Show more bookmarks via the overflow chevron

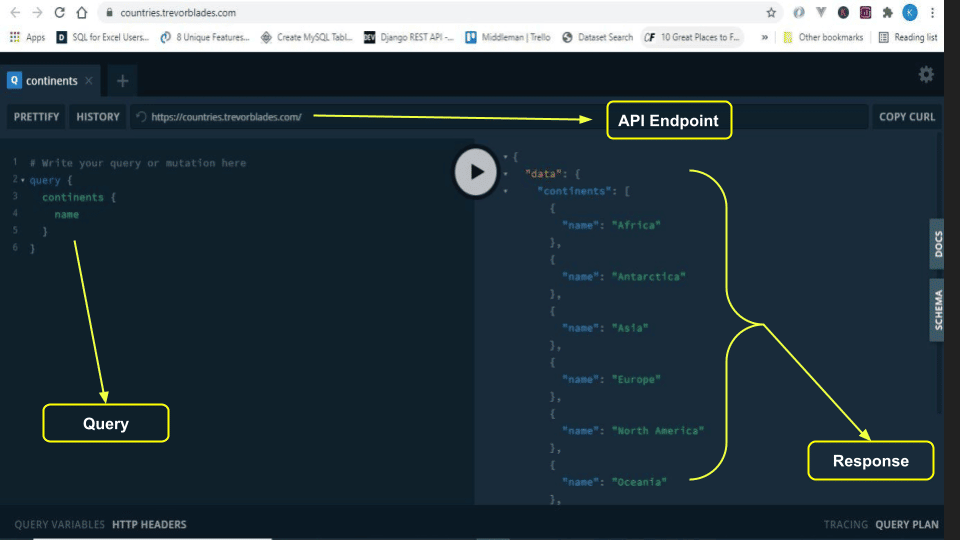pos(765,37)
